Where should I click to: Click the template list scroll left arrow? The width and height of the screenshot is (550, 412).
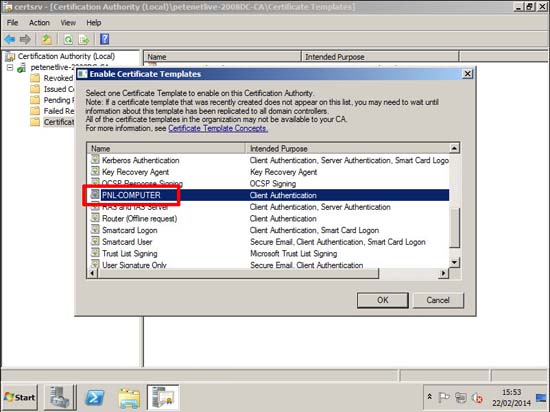tap(93, 273)
